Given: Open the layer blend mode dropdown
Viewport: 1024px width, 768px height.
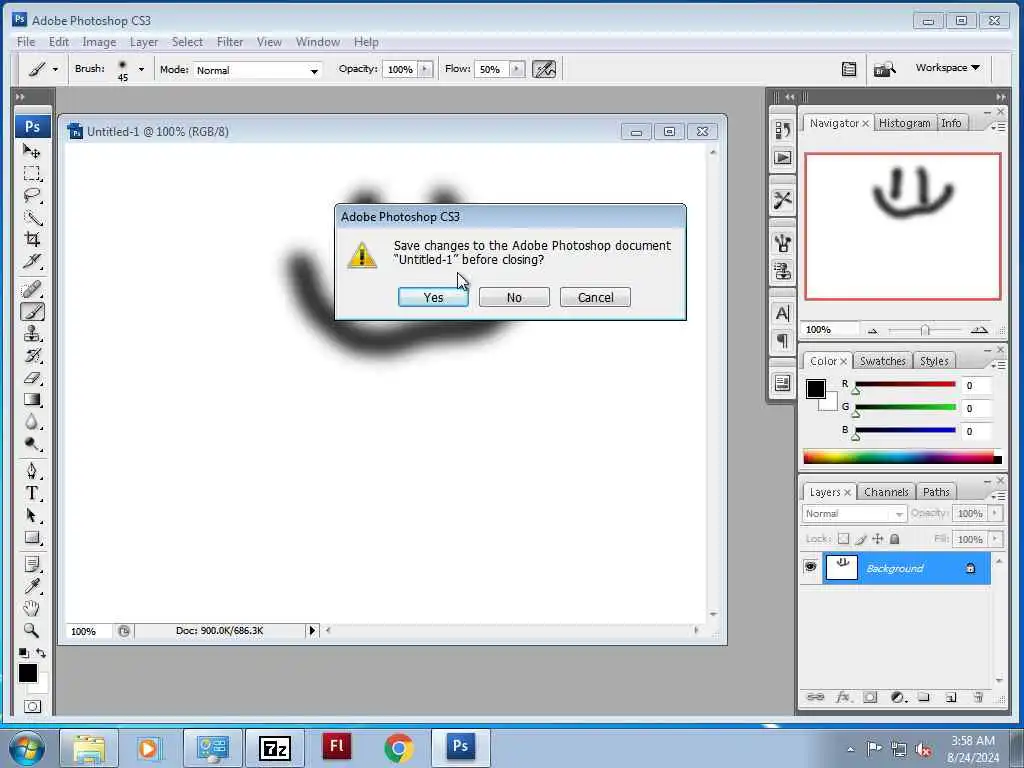Looking at the screenshot, I should [854, 514].
